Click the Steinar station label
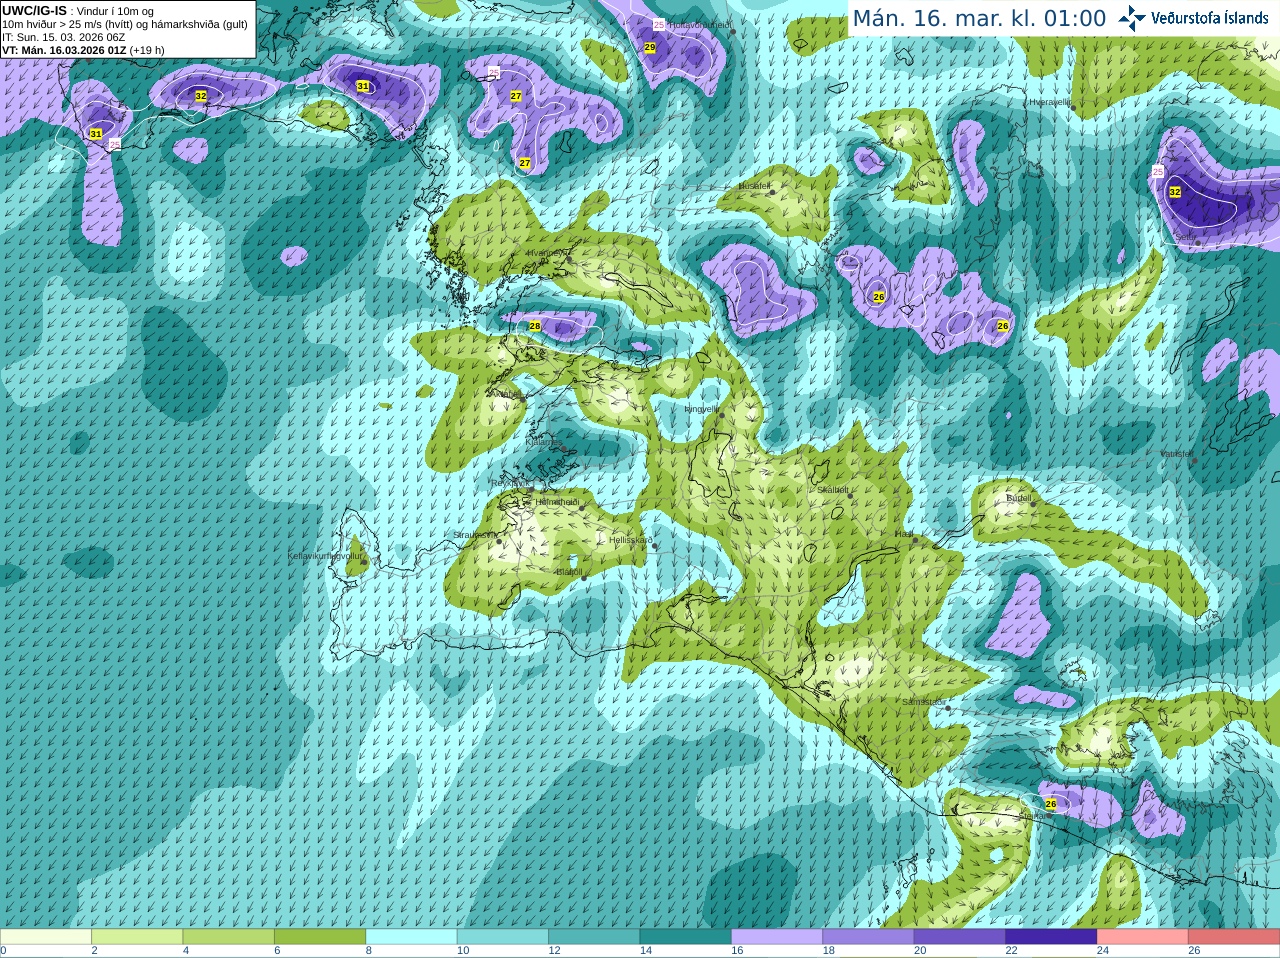This screenshot has height=958, width=1280. (1033, 816)
